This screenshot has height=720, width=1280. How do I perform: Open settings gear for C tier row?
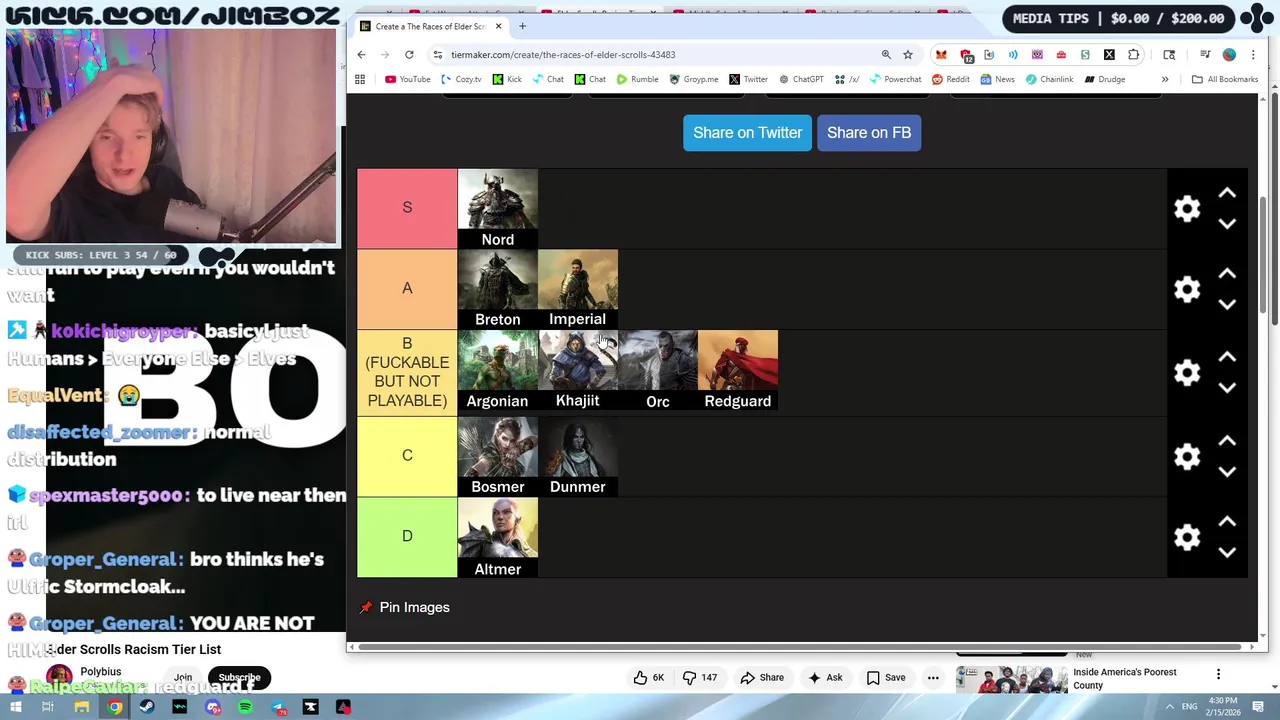pyautogui.click(x=1187, y=456)
